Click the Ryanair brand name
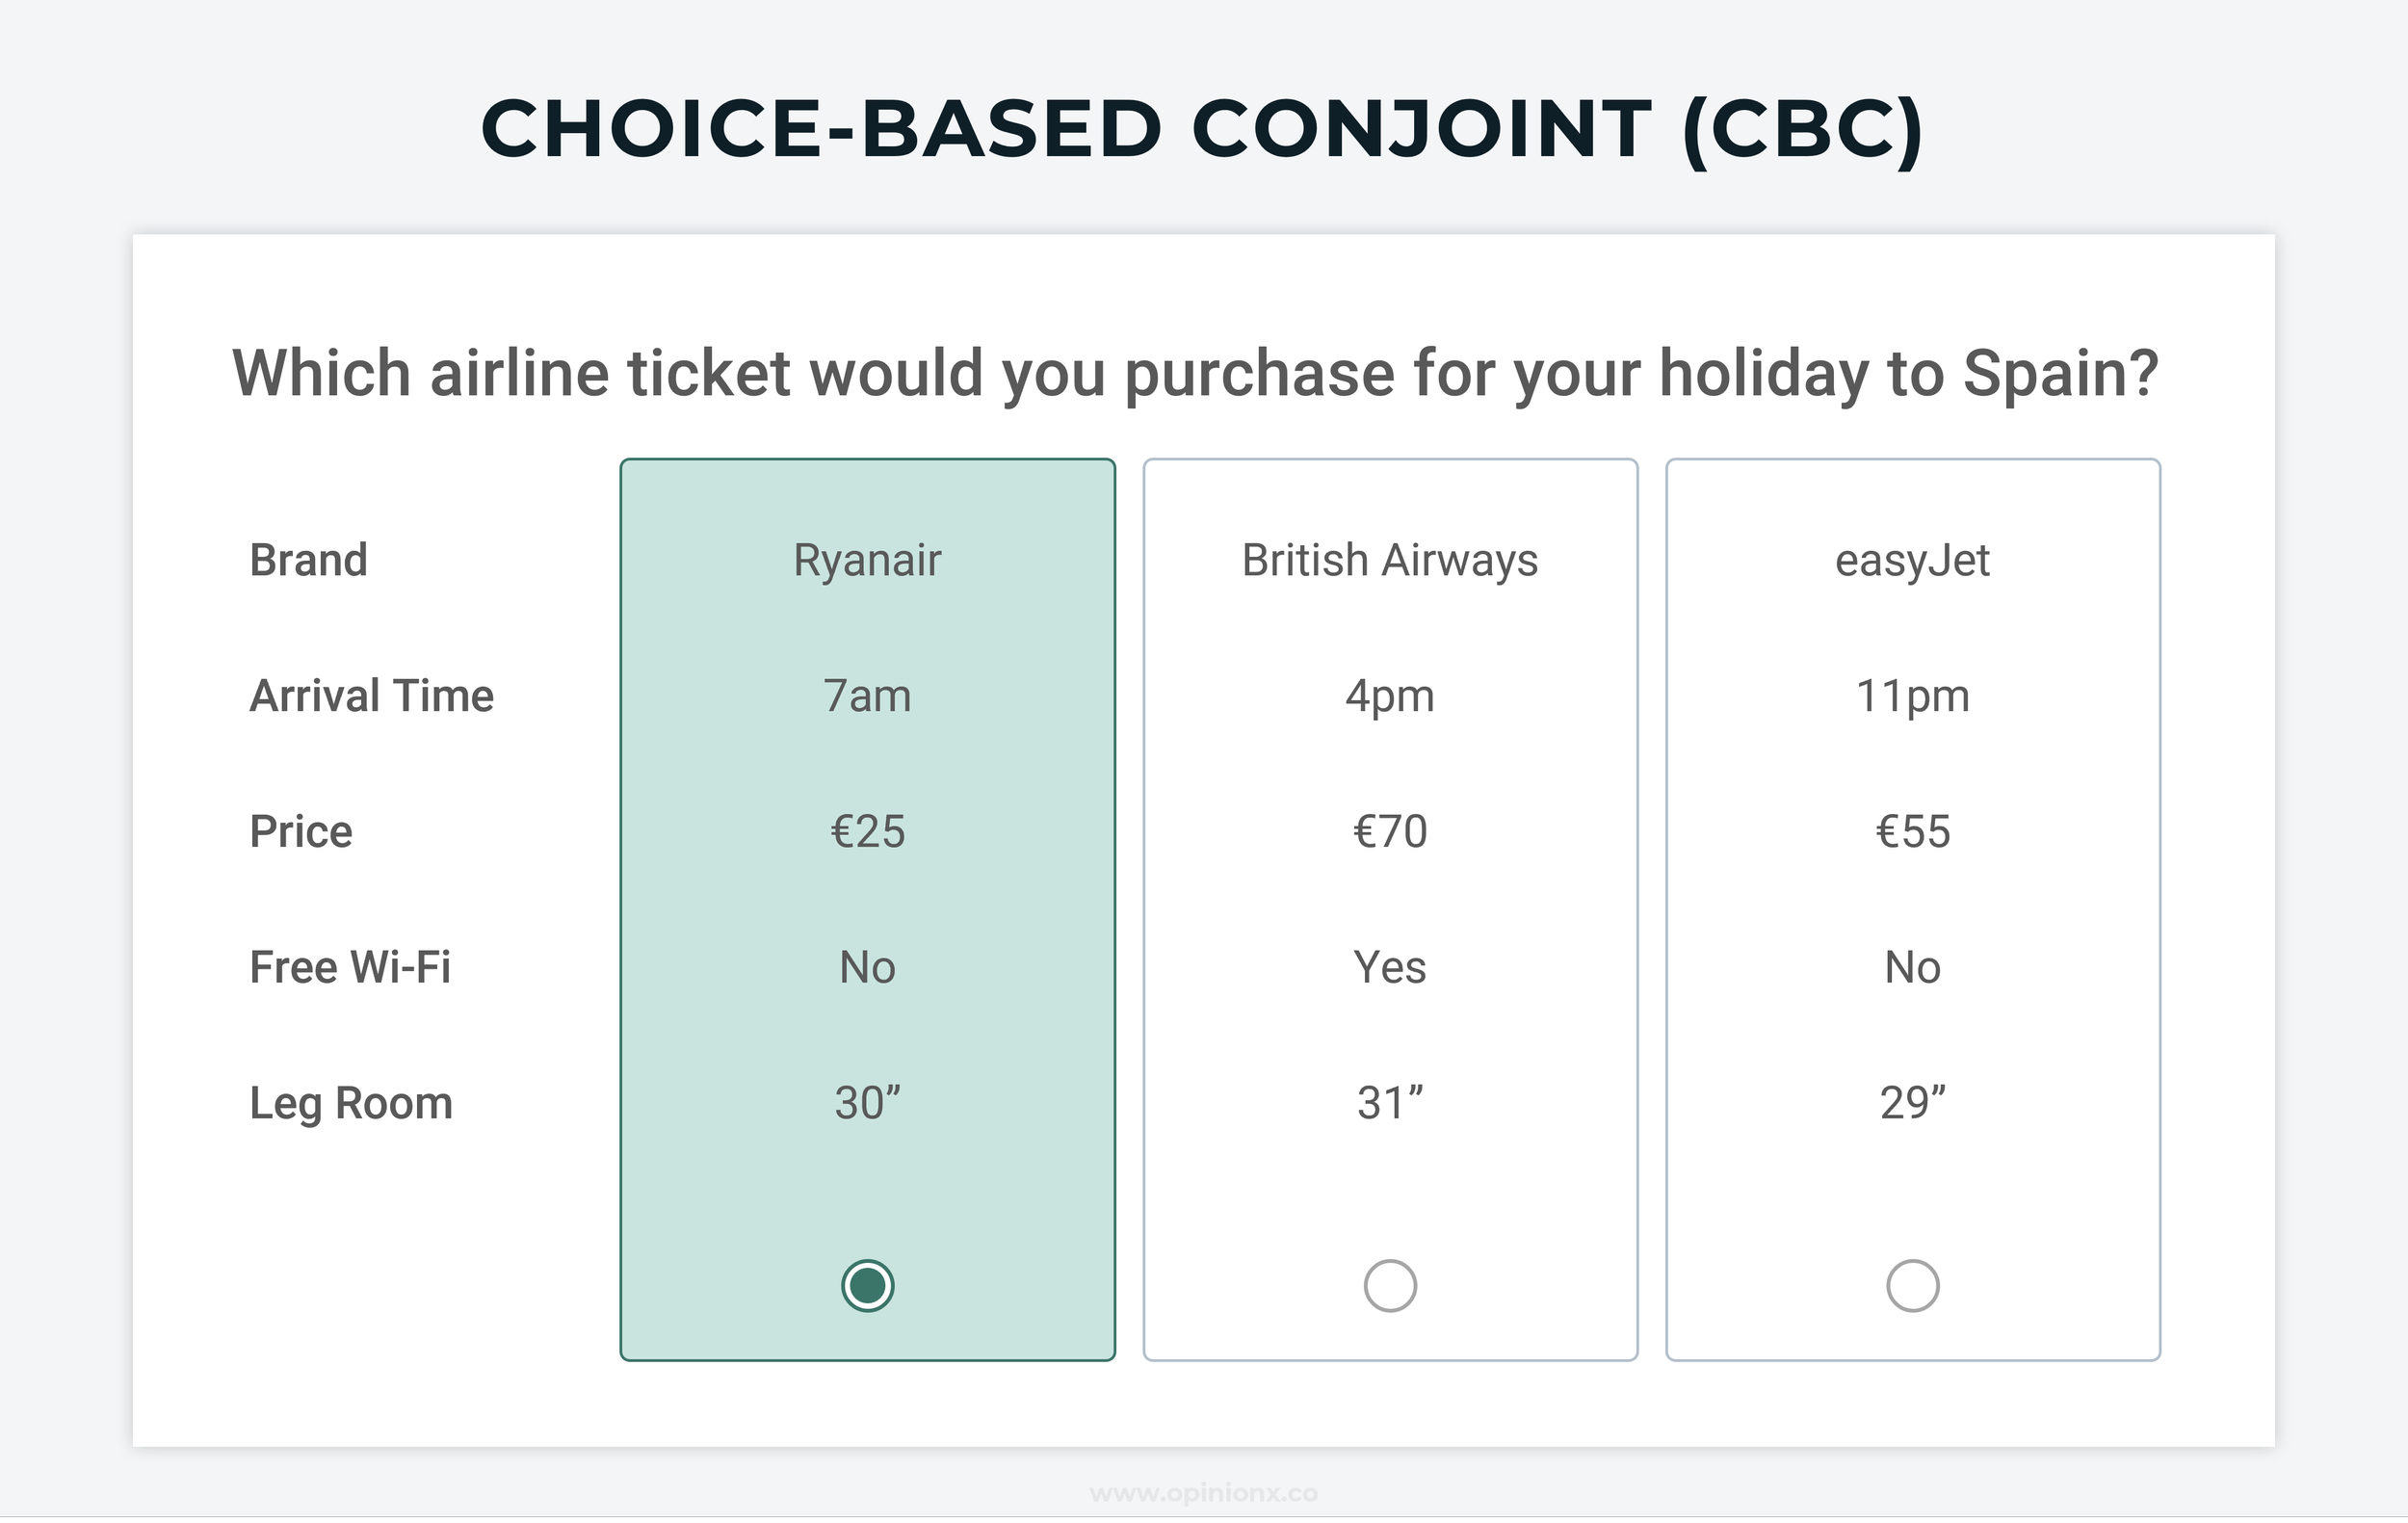The width and height of the screenshot is (2408, 1523). coord(867,561)
